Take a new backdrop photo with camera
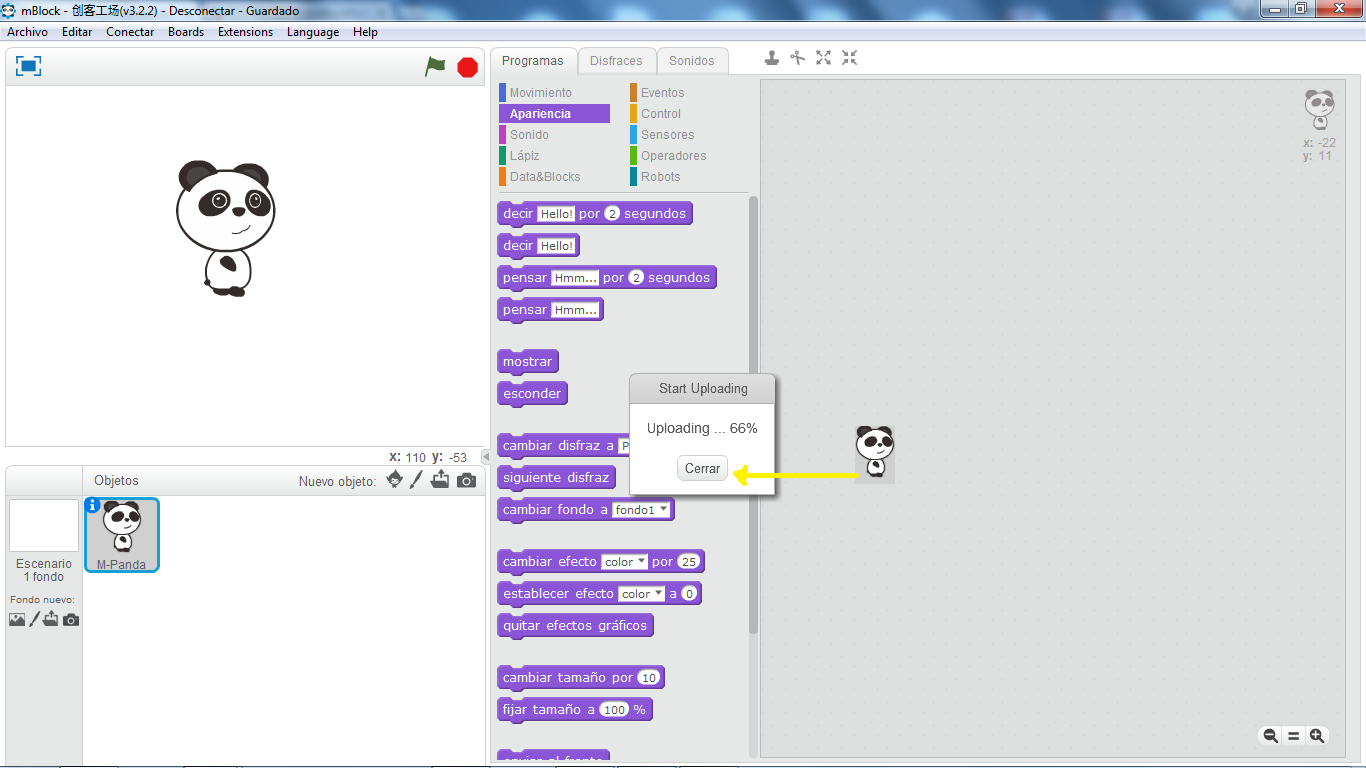This screenshot has height=768, width=1366. pyautogui.click(x=70, y=620)
